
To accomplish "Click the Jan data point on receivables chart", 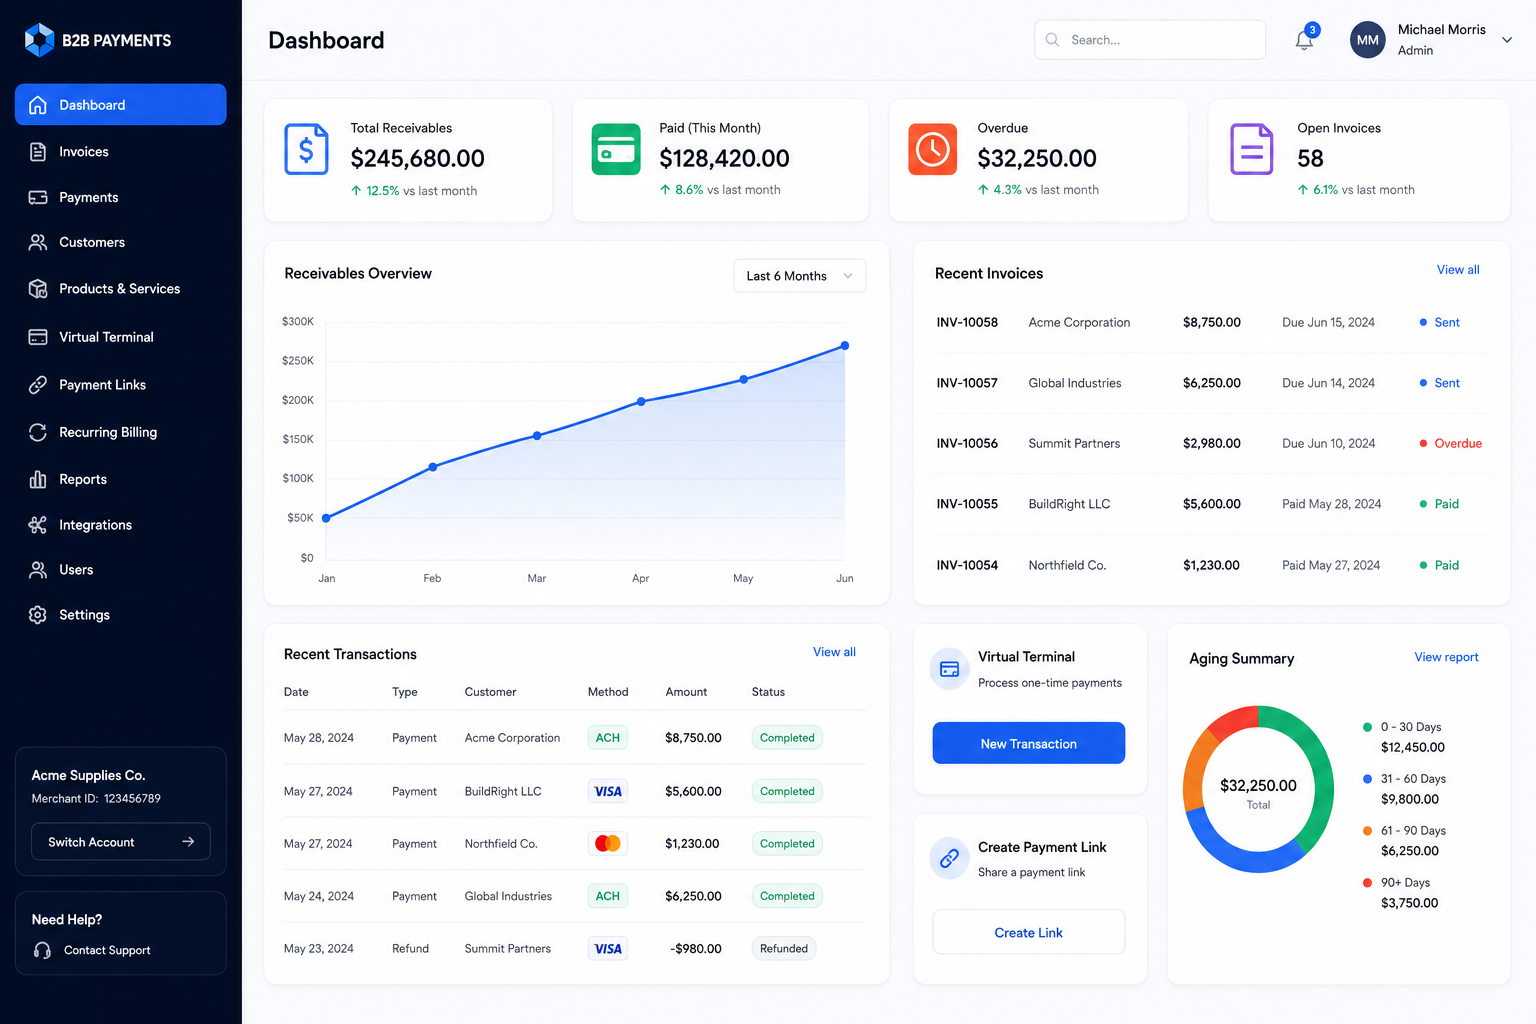I will [x=327, y=518].
